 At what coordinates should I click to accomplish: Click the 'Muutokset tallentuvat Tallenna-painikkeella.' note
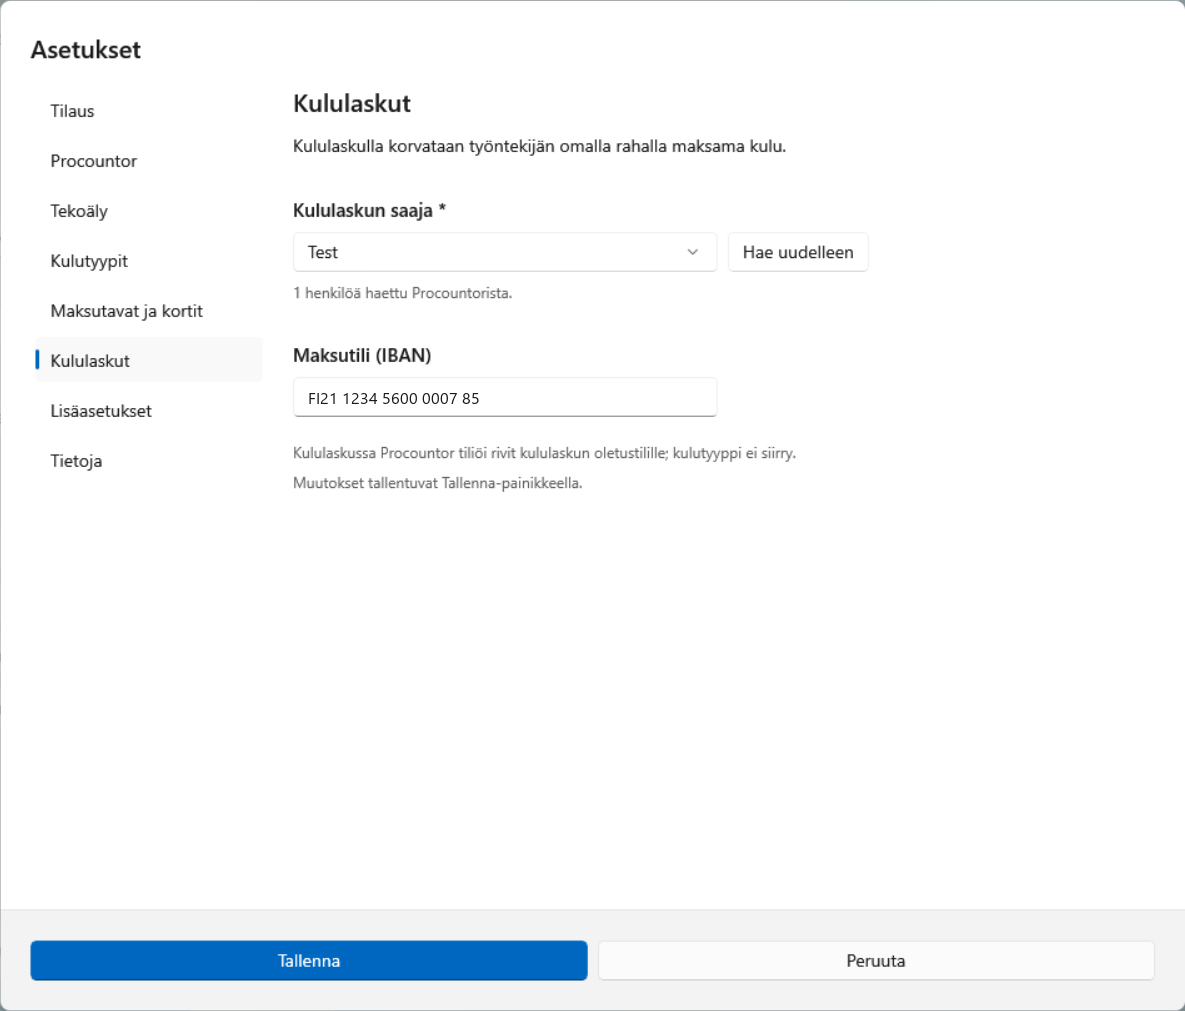pos(438,483)
